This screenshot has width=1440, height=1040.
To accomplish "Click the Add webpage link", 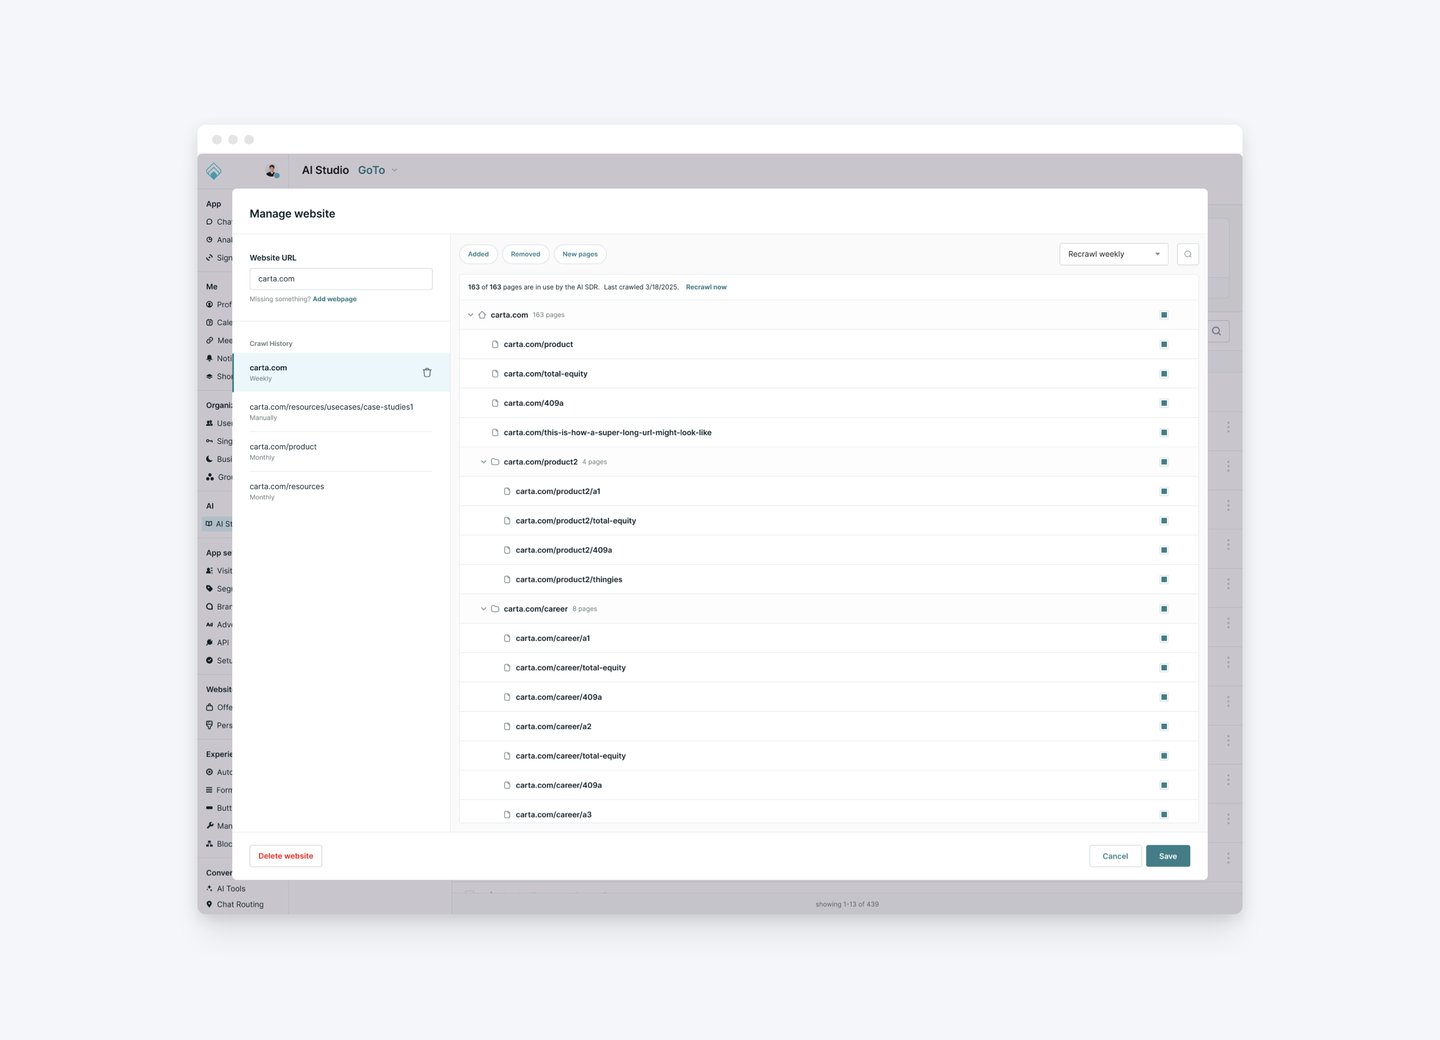I will pyautogui.click(x=335, y=299).
